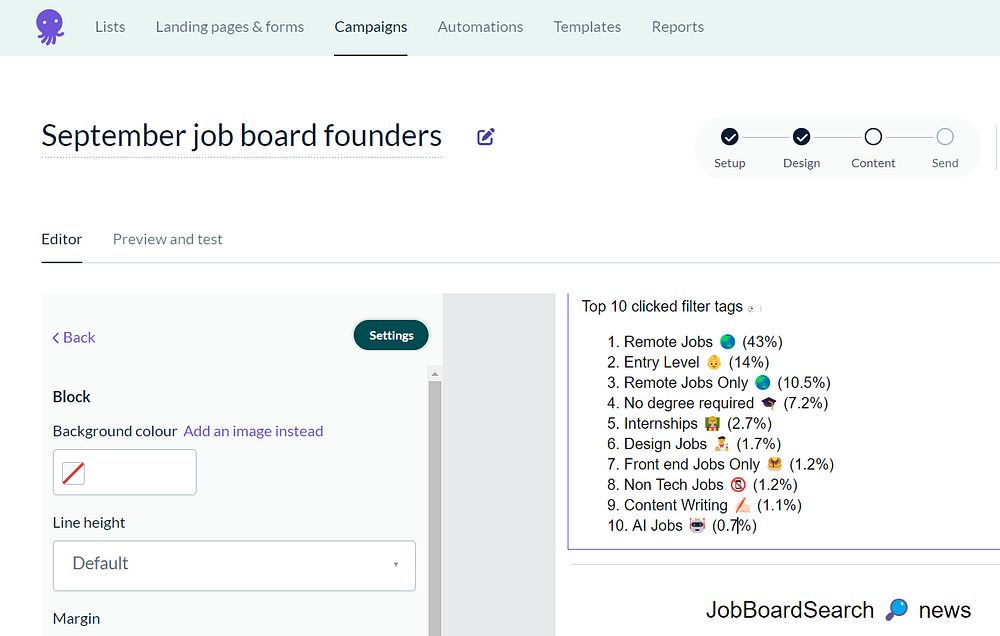
Task: Select the Editor tab
Action: (62, 239)
